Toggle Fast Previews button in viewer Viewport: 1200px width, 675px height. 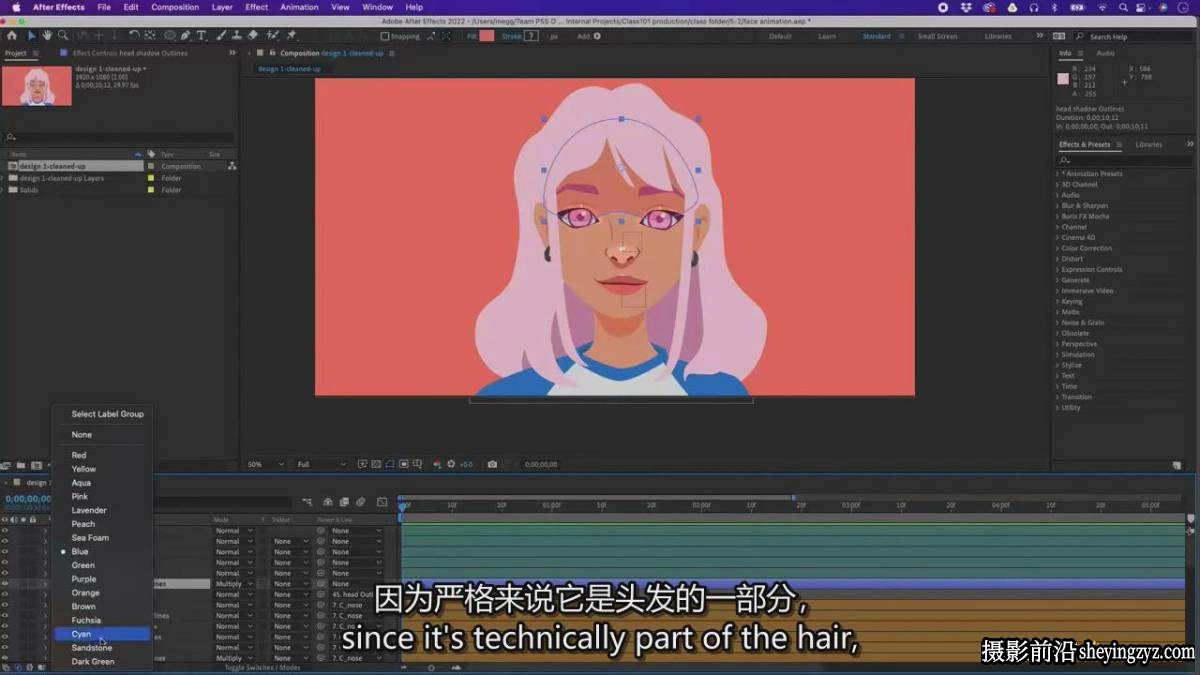(361, 464)
